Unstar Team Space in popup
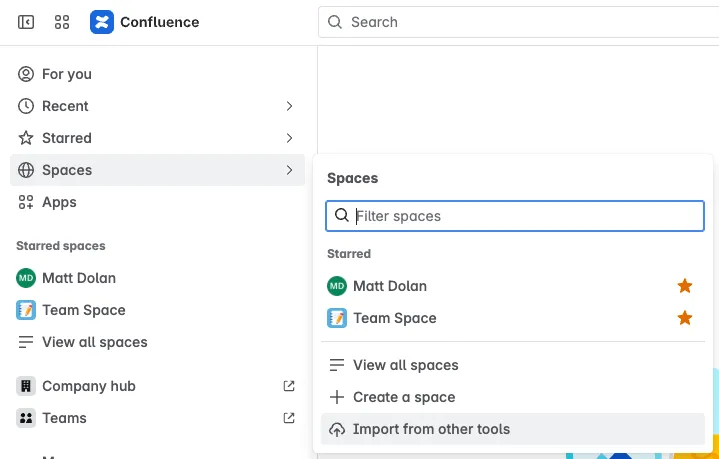 coord(685,318)
